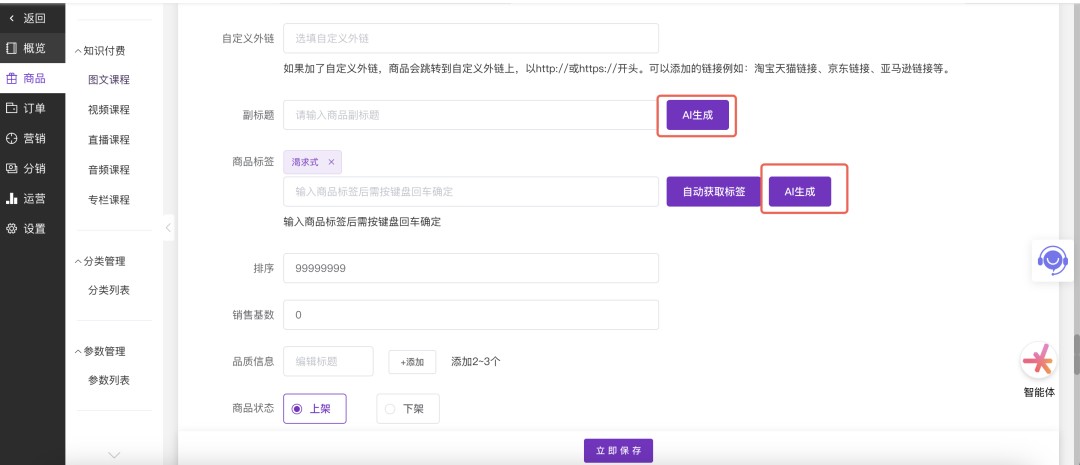
Task: Click the 运营 operations chart icon
Action: tap(12, 198)
